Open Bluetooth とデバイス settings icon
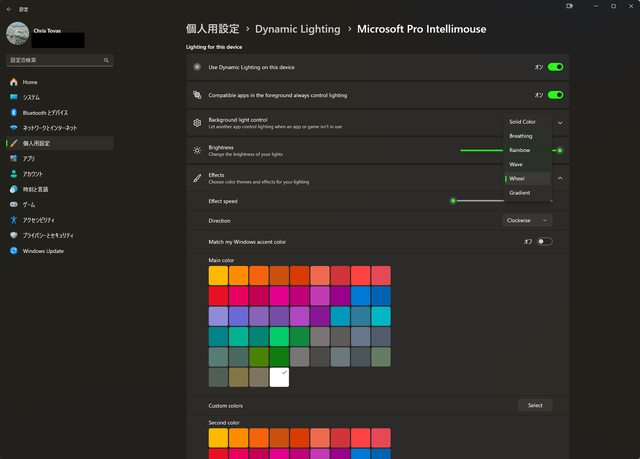Screen dimensions: 640x459 14,113
